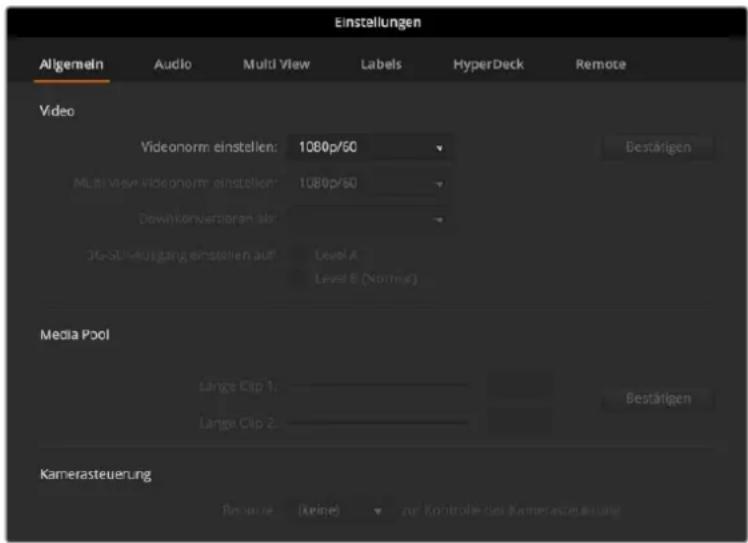Screen dimensions: 748x543
Task: Open the Videonorm einstellen dropdown
Action: tap(369, 147)
